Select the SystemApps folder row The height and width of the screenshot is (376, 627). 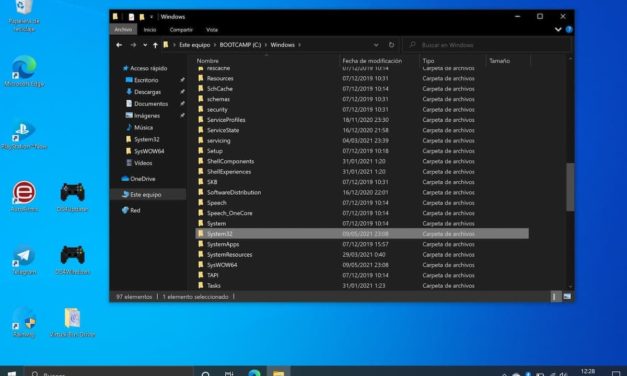(x=362, y=244)
